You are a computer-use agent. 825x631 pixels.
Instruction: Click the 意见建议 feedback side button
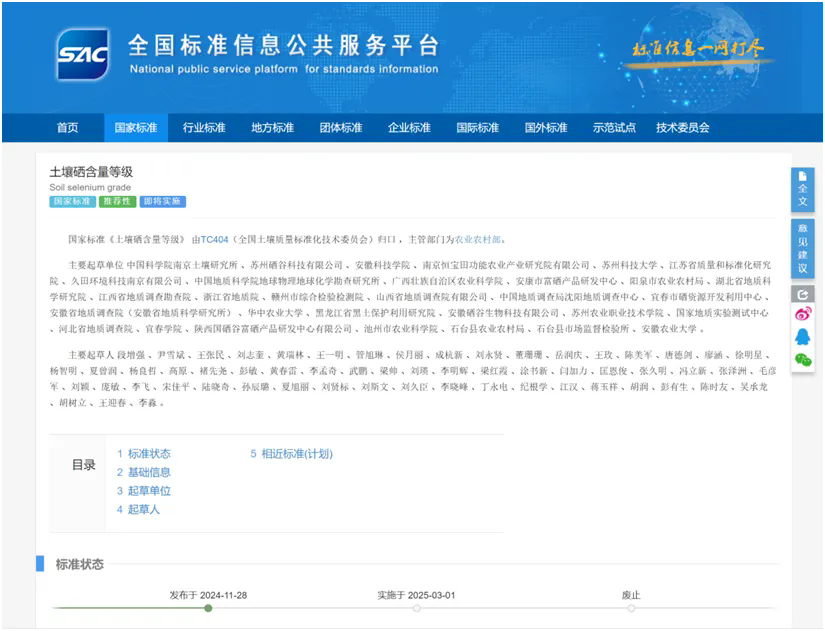[x=802, y=248]
